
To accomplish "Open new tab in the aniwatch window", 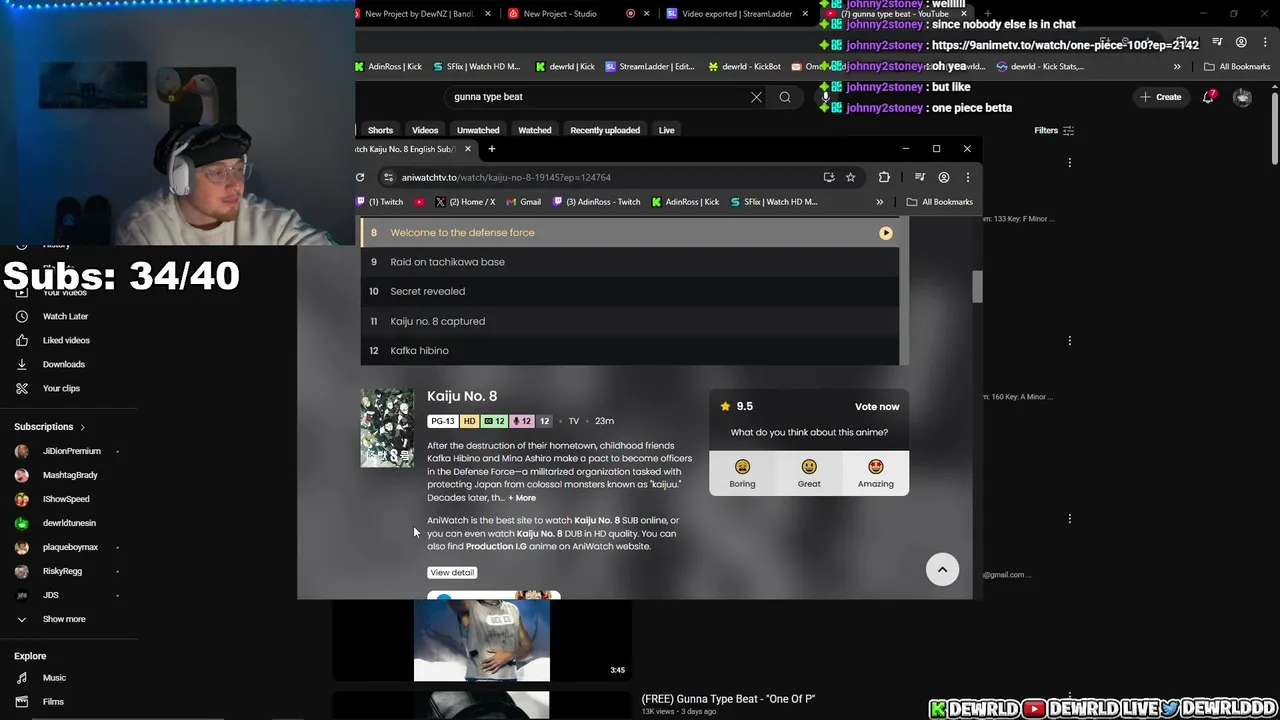I will [491, 149].
